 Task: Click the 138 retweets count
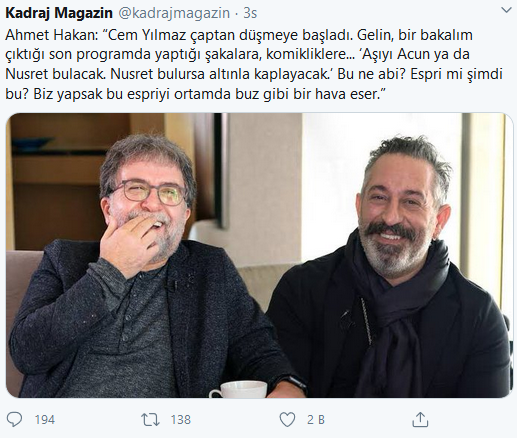[181, 419]
